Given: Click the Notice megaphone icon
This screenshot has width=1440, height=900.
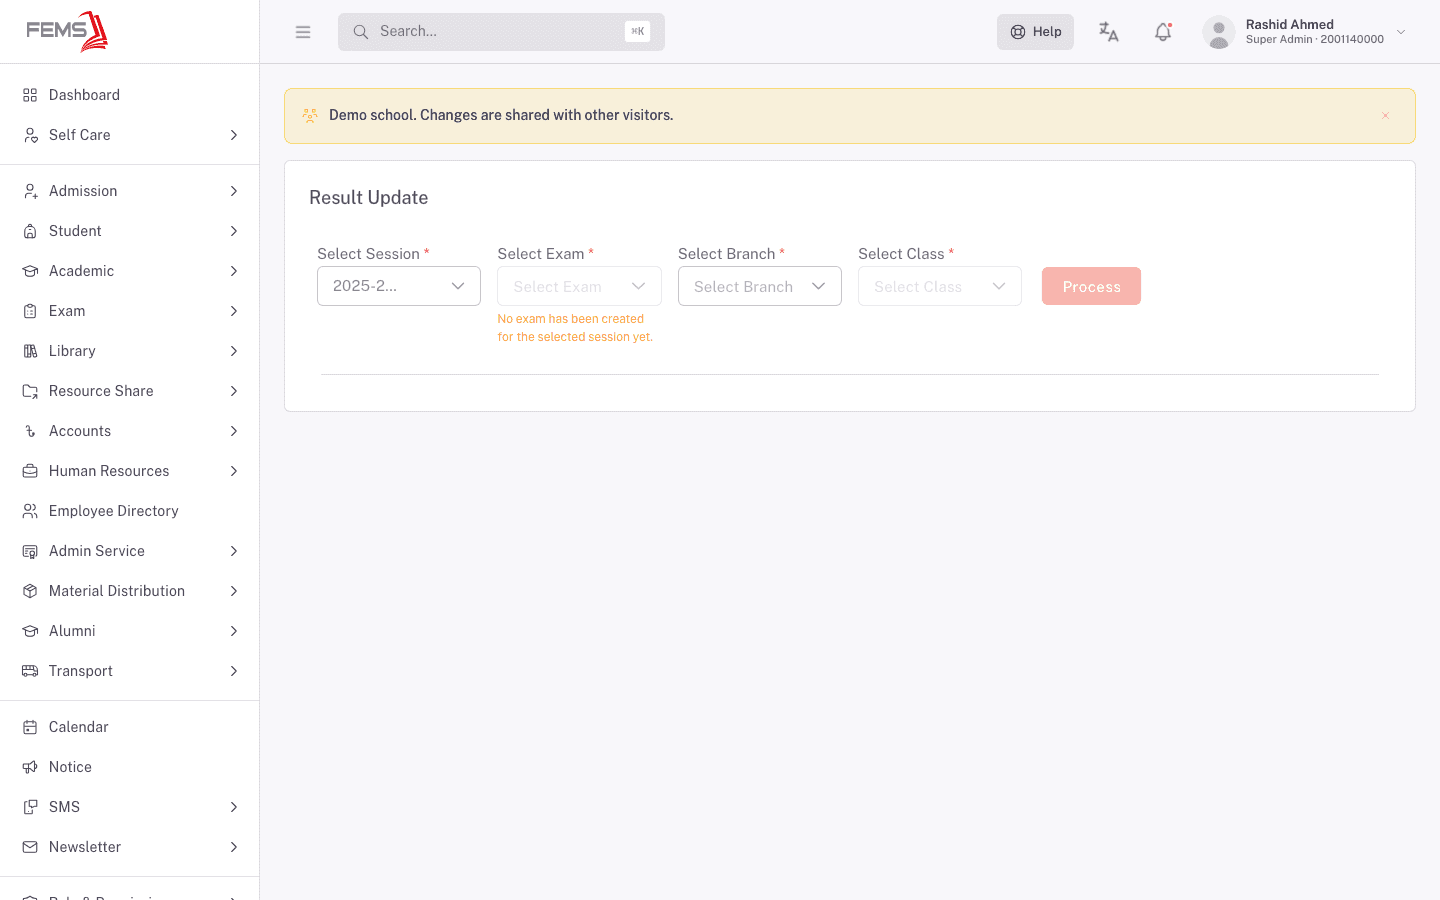Looking at the screenshot, I should [30, 767].
